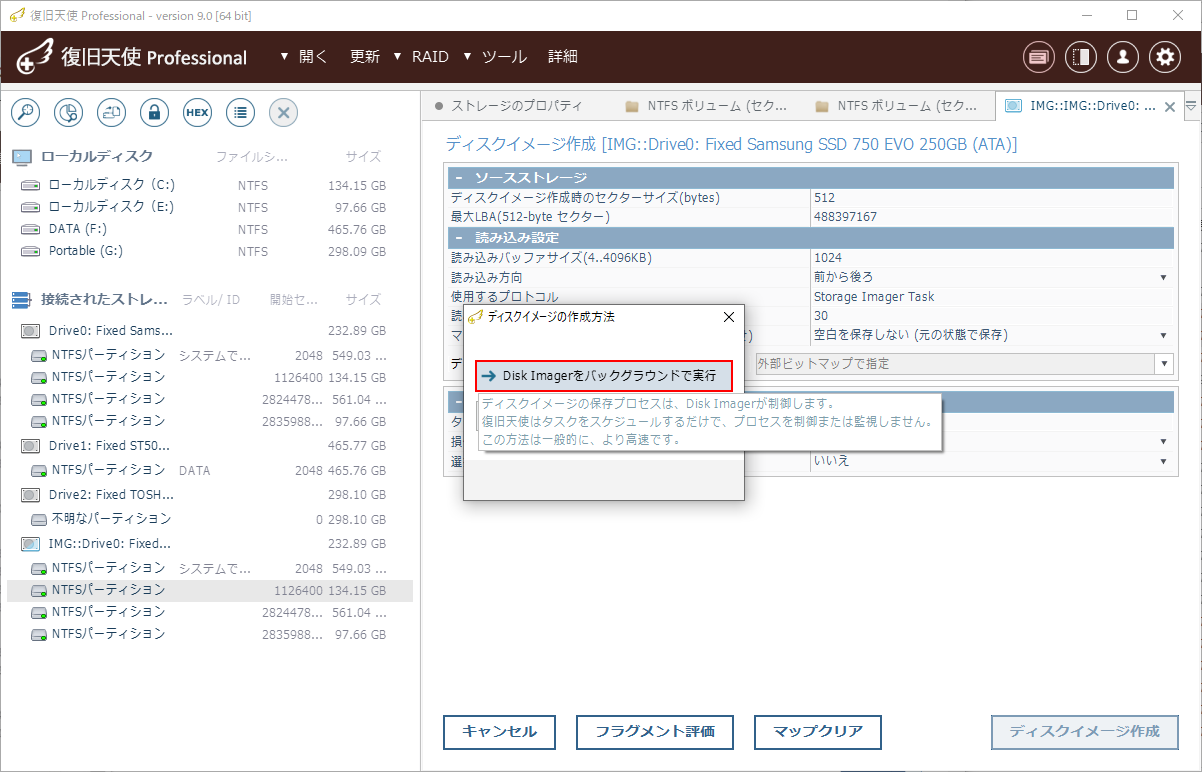The height and width of the screenshot is (772, 1202).
Task: Click the disk icon of IMG::Drive0: Fixed...
Action: coord(30,544)
